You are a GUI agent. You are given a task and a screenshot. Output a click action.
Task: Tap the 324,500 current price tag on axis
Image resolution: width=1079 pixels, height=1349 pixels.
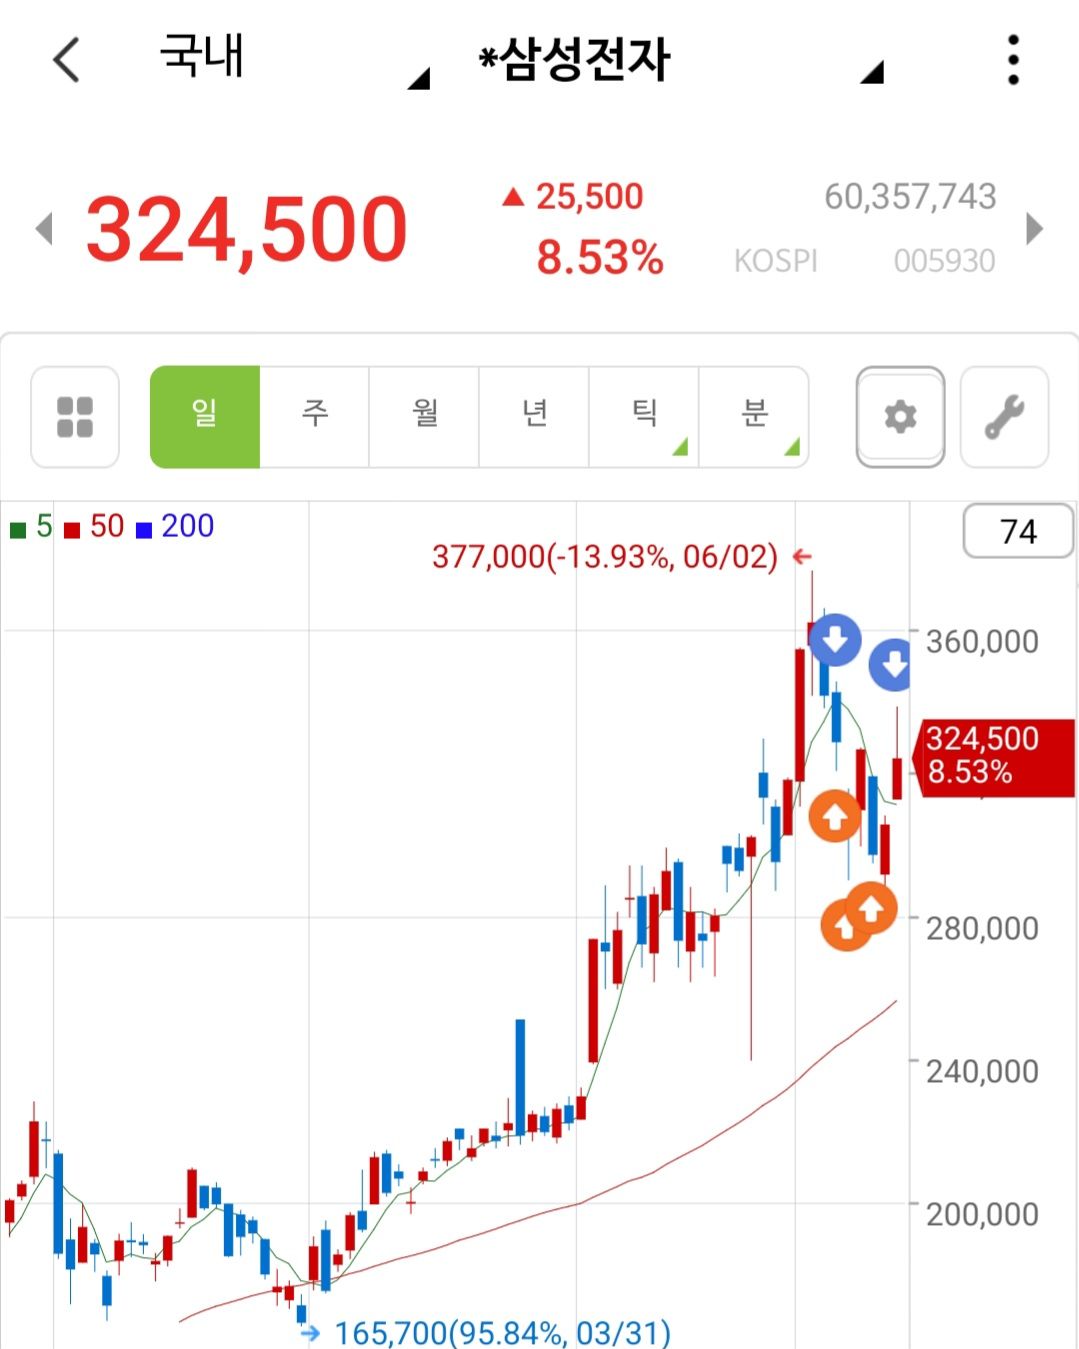pos(994,757)
